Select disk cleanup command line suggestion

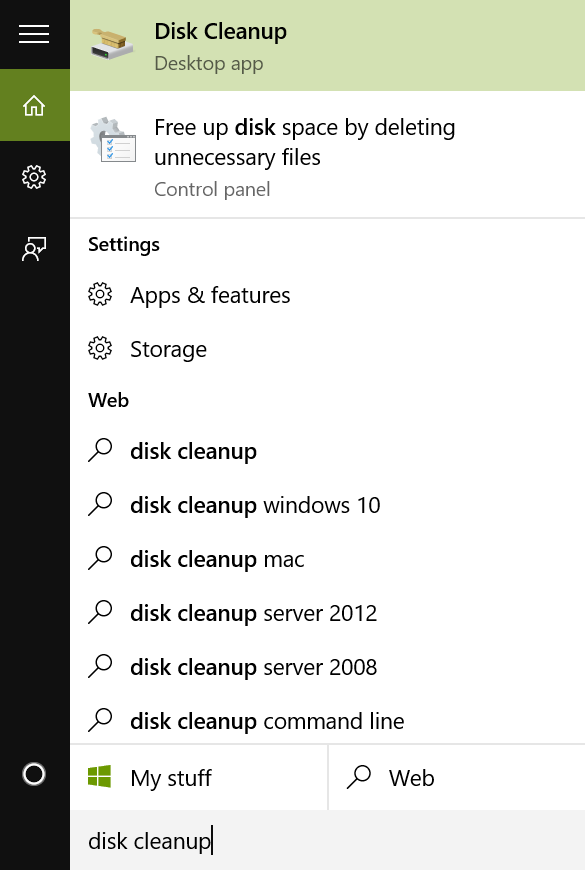(327, 721)
